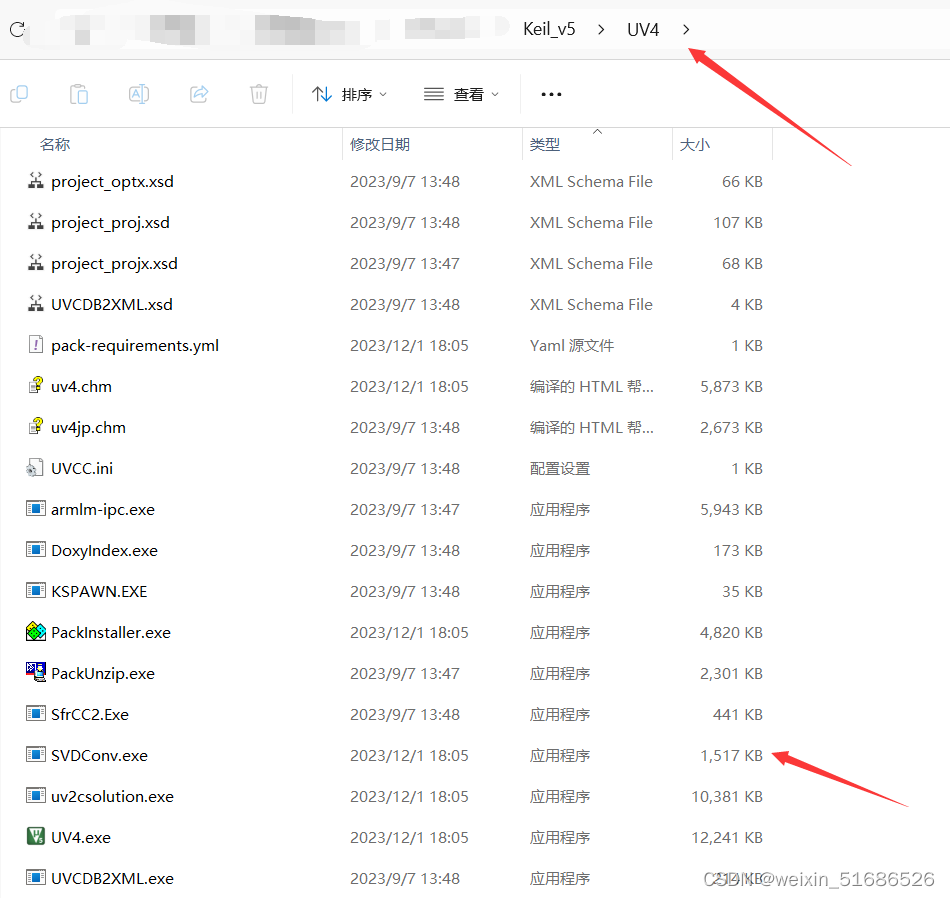Click the file name uv4jp.chm
This screenshot has height=898, width=950.
(x=88, y=428)
